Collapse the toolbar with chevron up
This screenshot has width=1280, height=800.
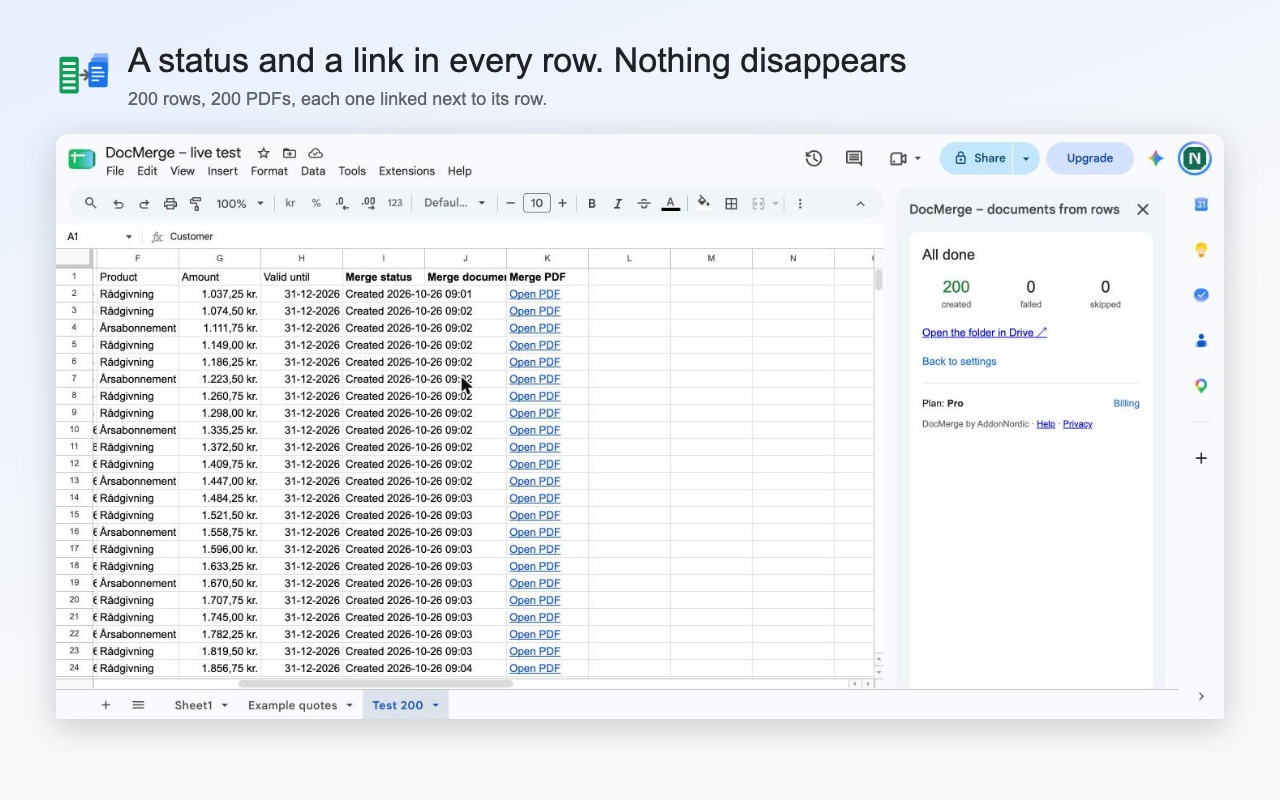860,203
